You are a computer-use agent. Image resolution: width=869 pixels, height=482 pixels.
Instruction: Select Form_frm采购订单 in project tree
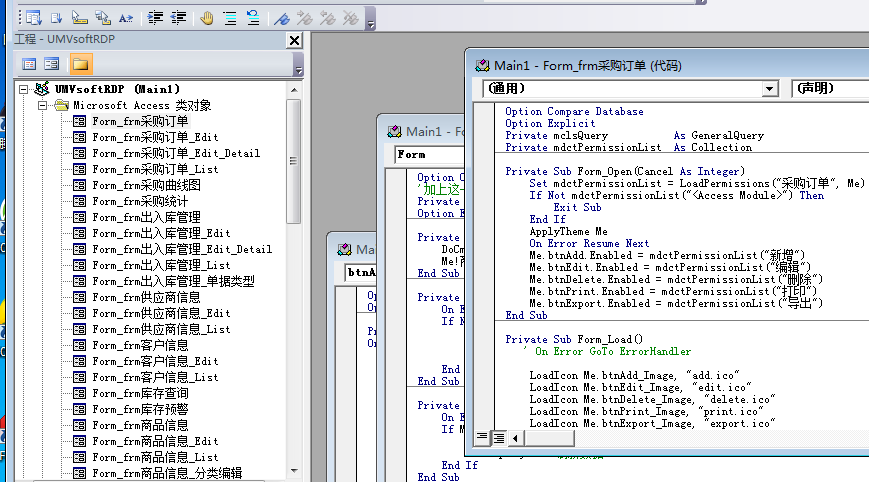click(x=140, y=121)
